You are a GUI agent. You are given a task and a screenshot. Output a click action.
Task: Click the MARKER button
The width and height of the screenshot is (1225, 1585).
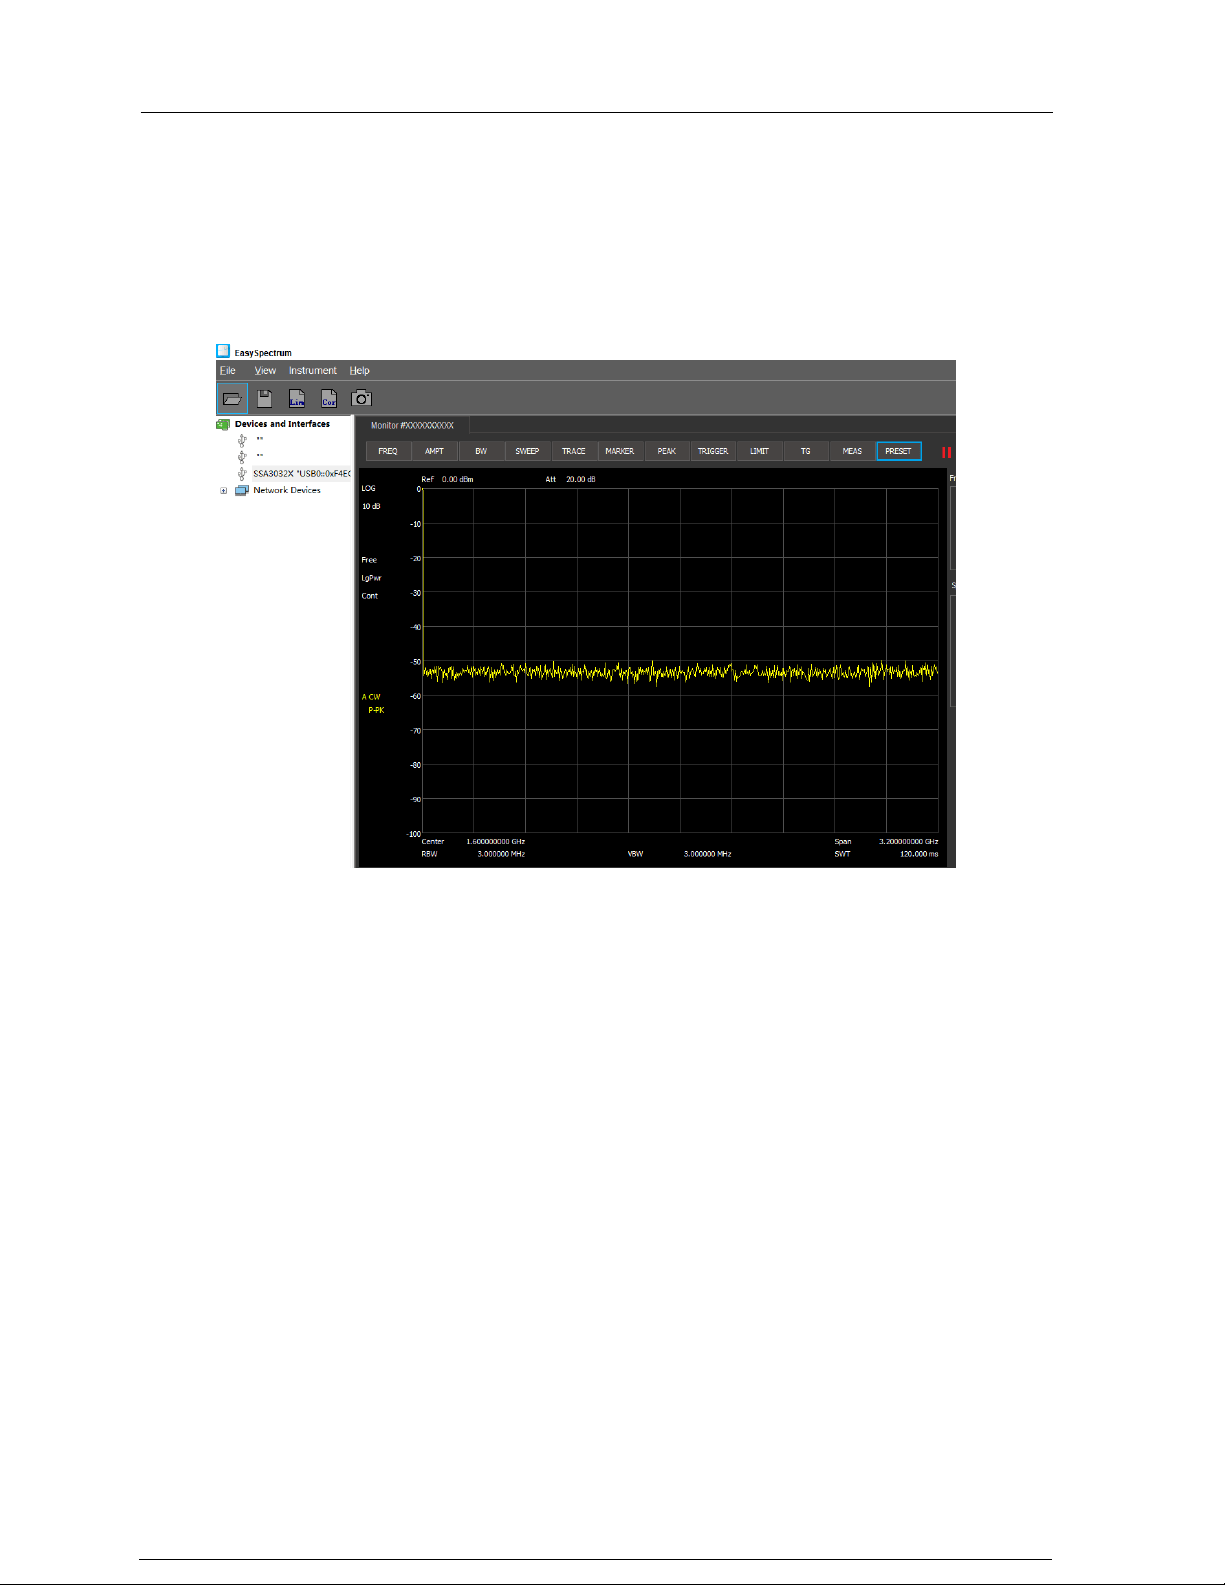[620, 451]
